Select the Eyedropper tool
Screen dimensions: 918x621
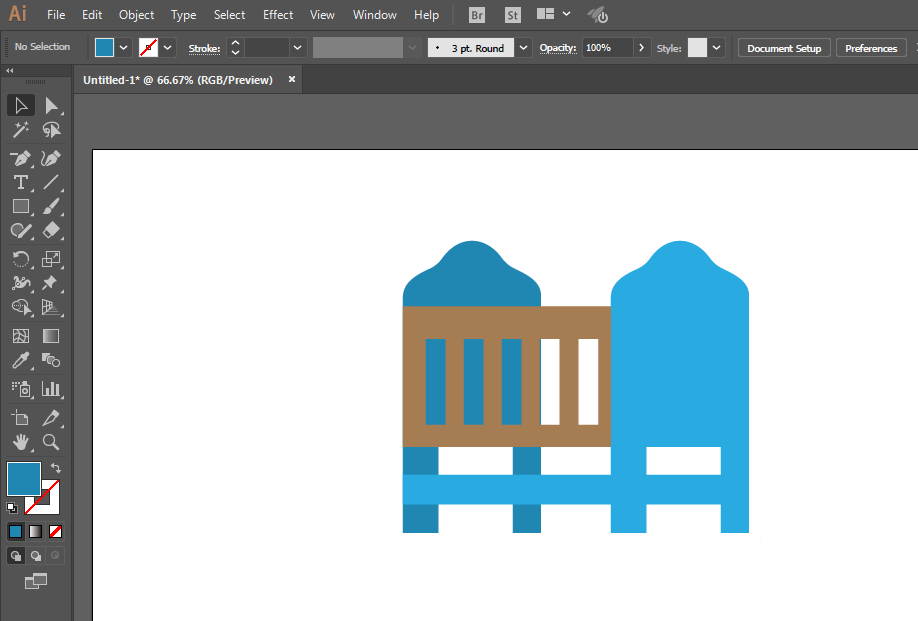click(20, 360)
